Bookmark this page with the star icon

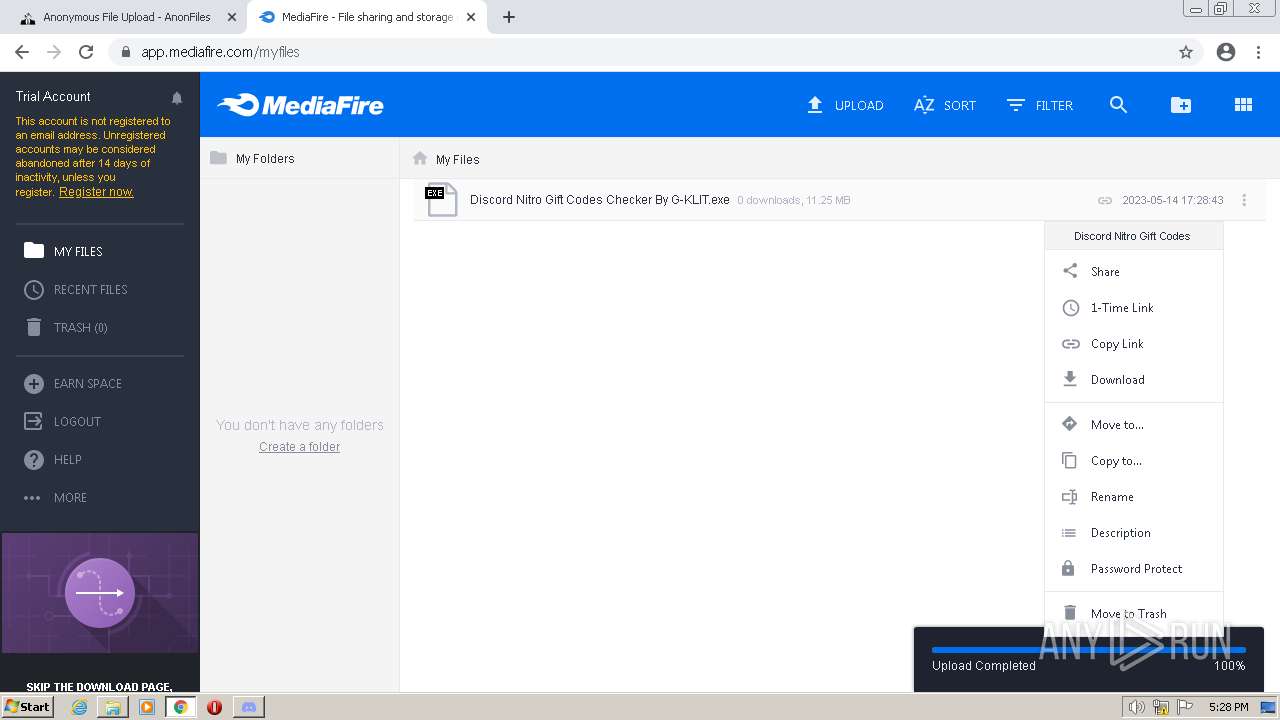tap(1186, 52)
